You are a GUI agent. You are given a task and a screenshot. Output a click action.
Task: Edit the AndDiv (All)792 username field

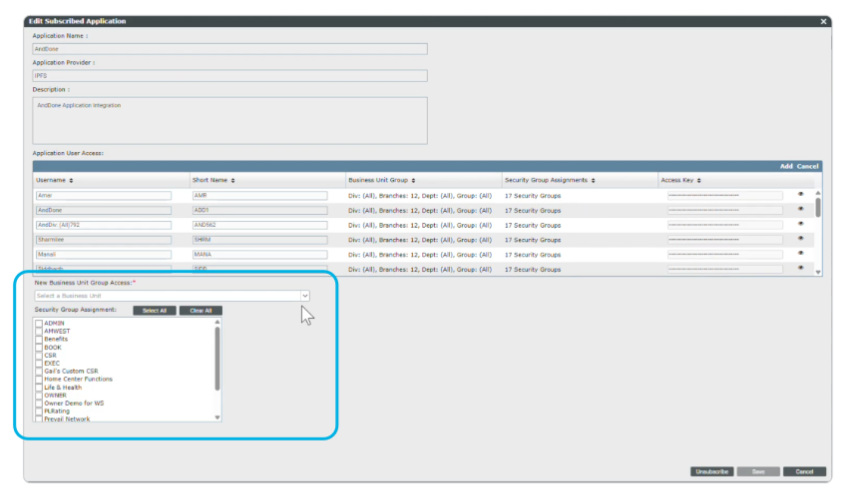point(104,225)
